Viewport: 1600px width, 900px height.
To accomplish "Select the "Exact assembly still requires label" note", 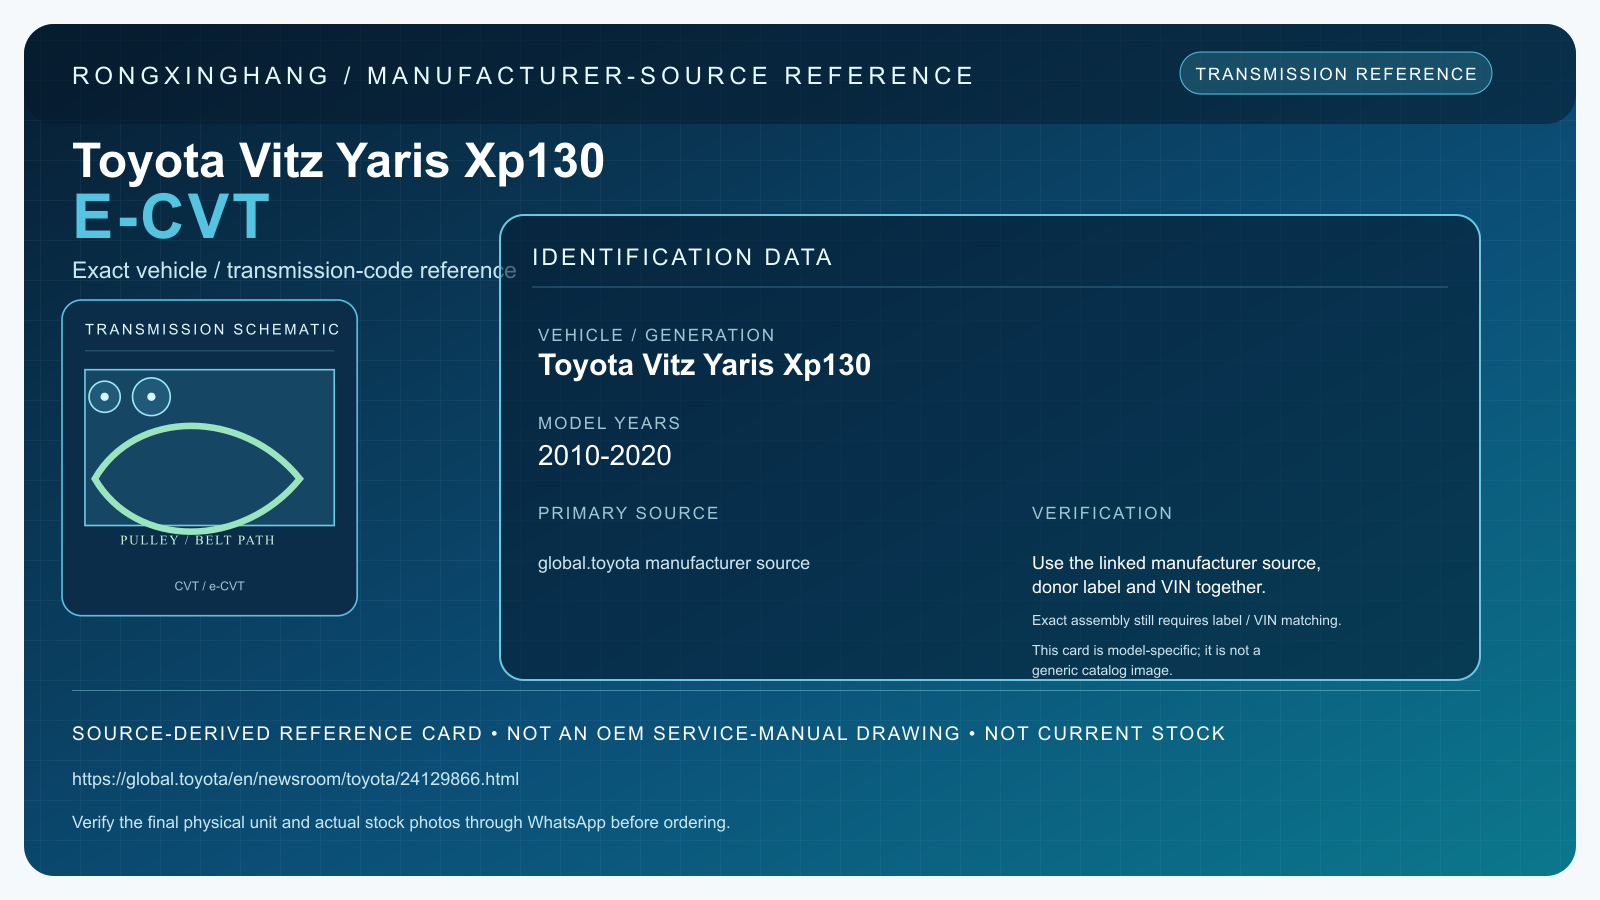I will (1186, 620).
